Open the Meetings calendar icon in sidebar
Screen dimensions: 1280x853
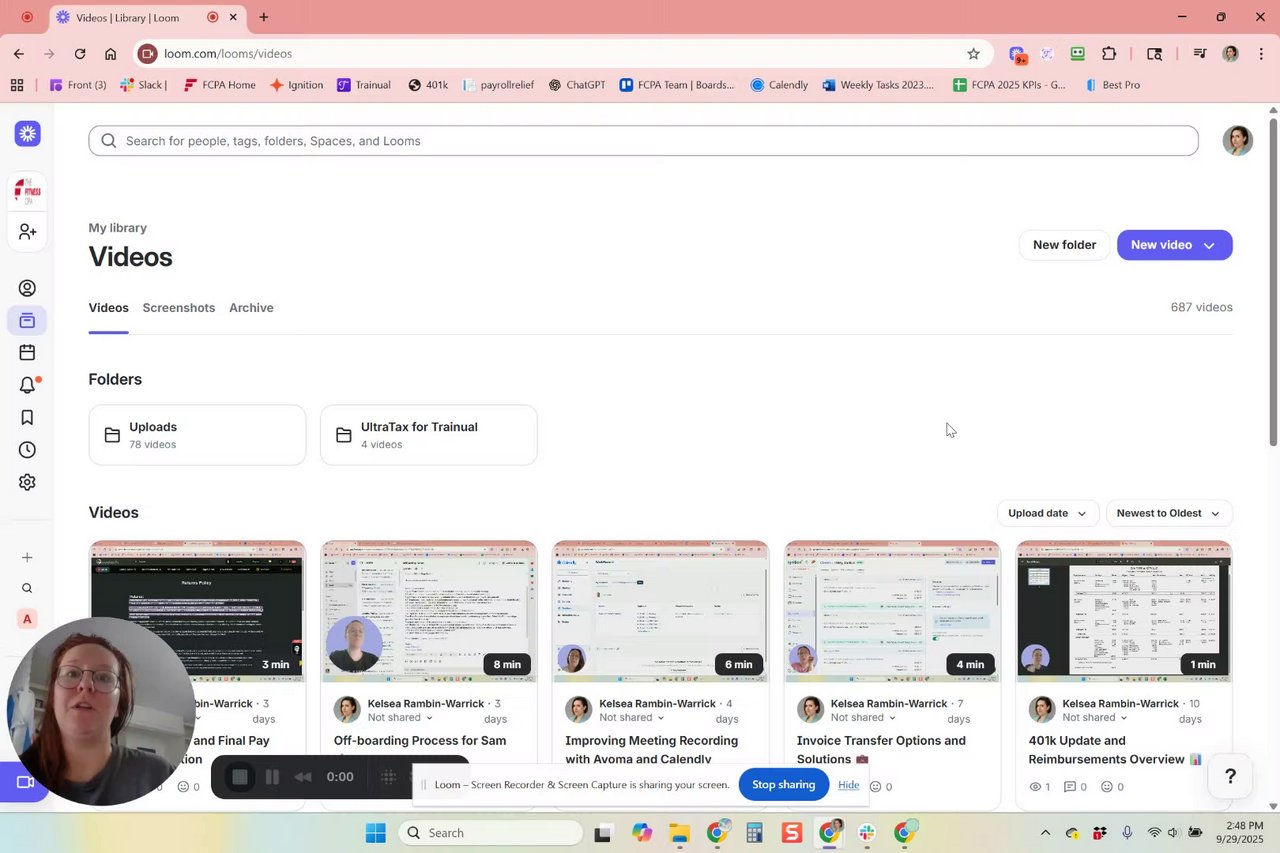(27, 352)
